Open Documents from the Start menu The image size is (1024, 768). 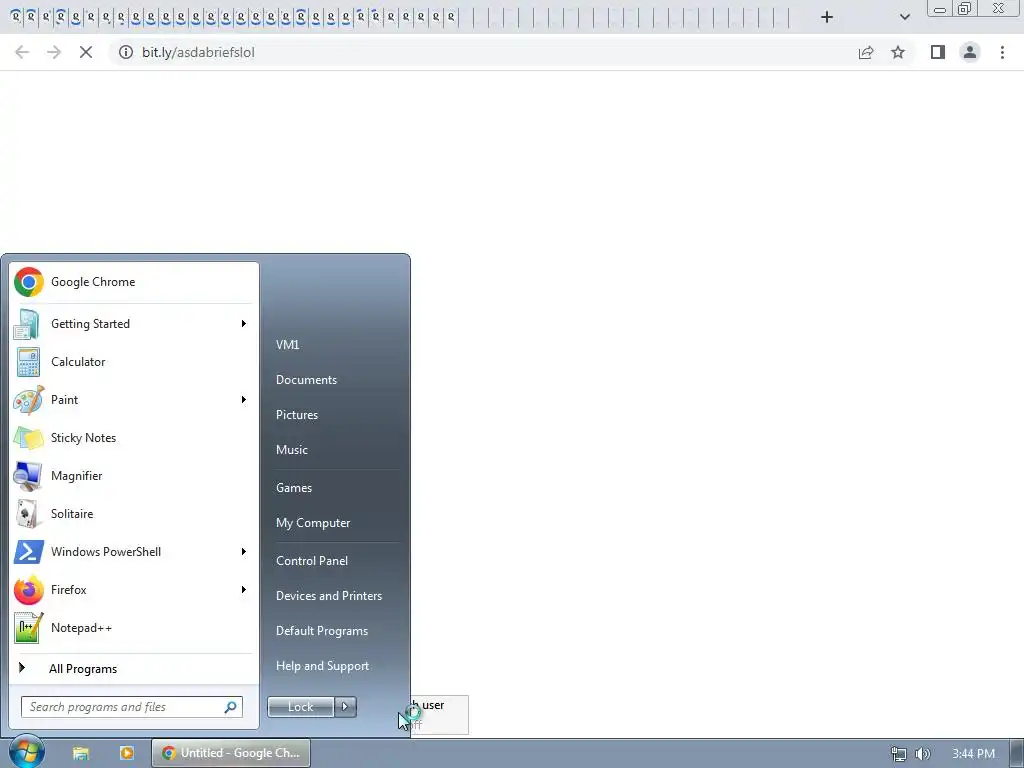coord(306,380)
